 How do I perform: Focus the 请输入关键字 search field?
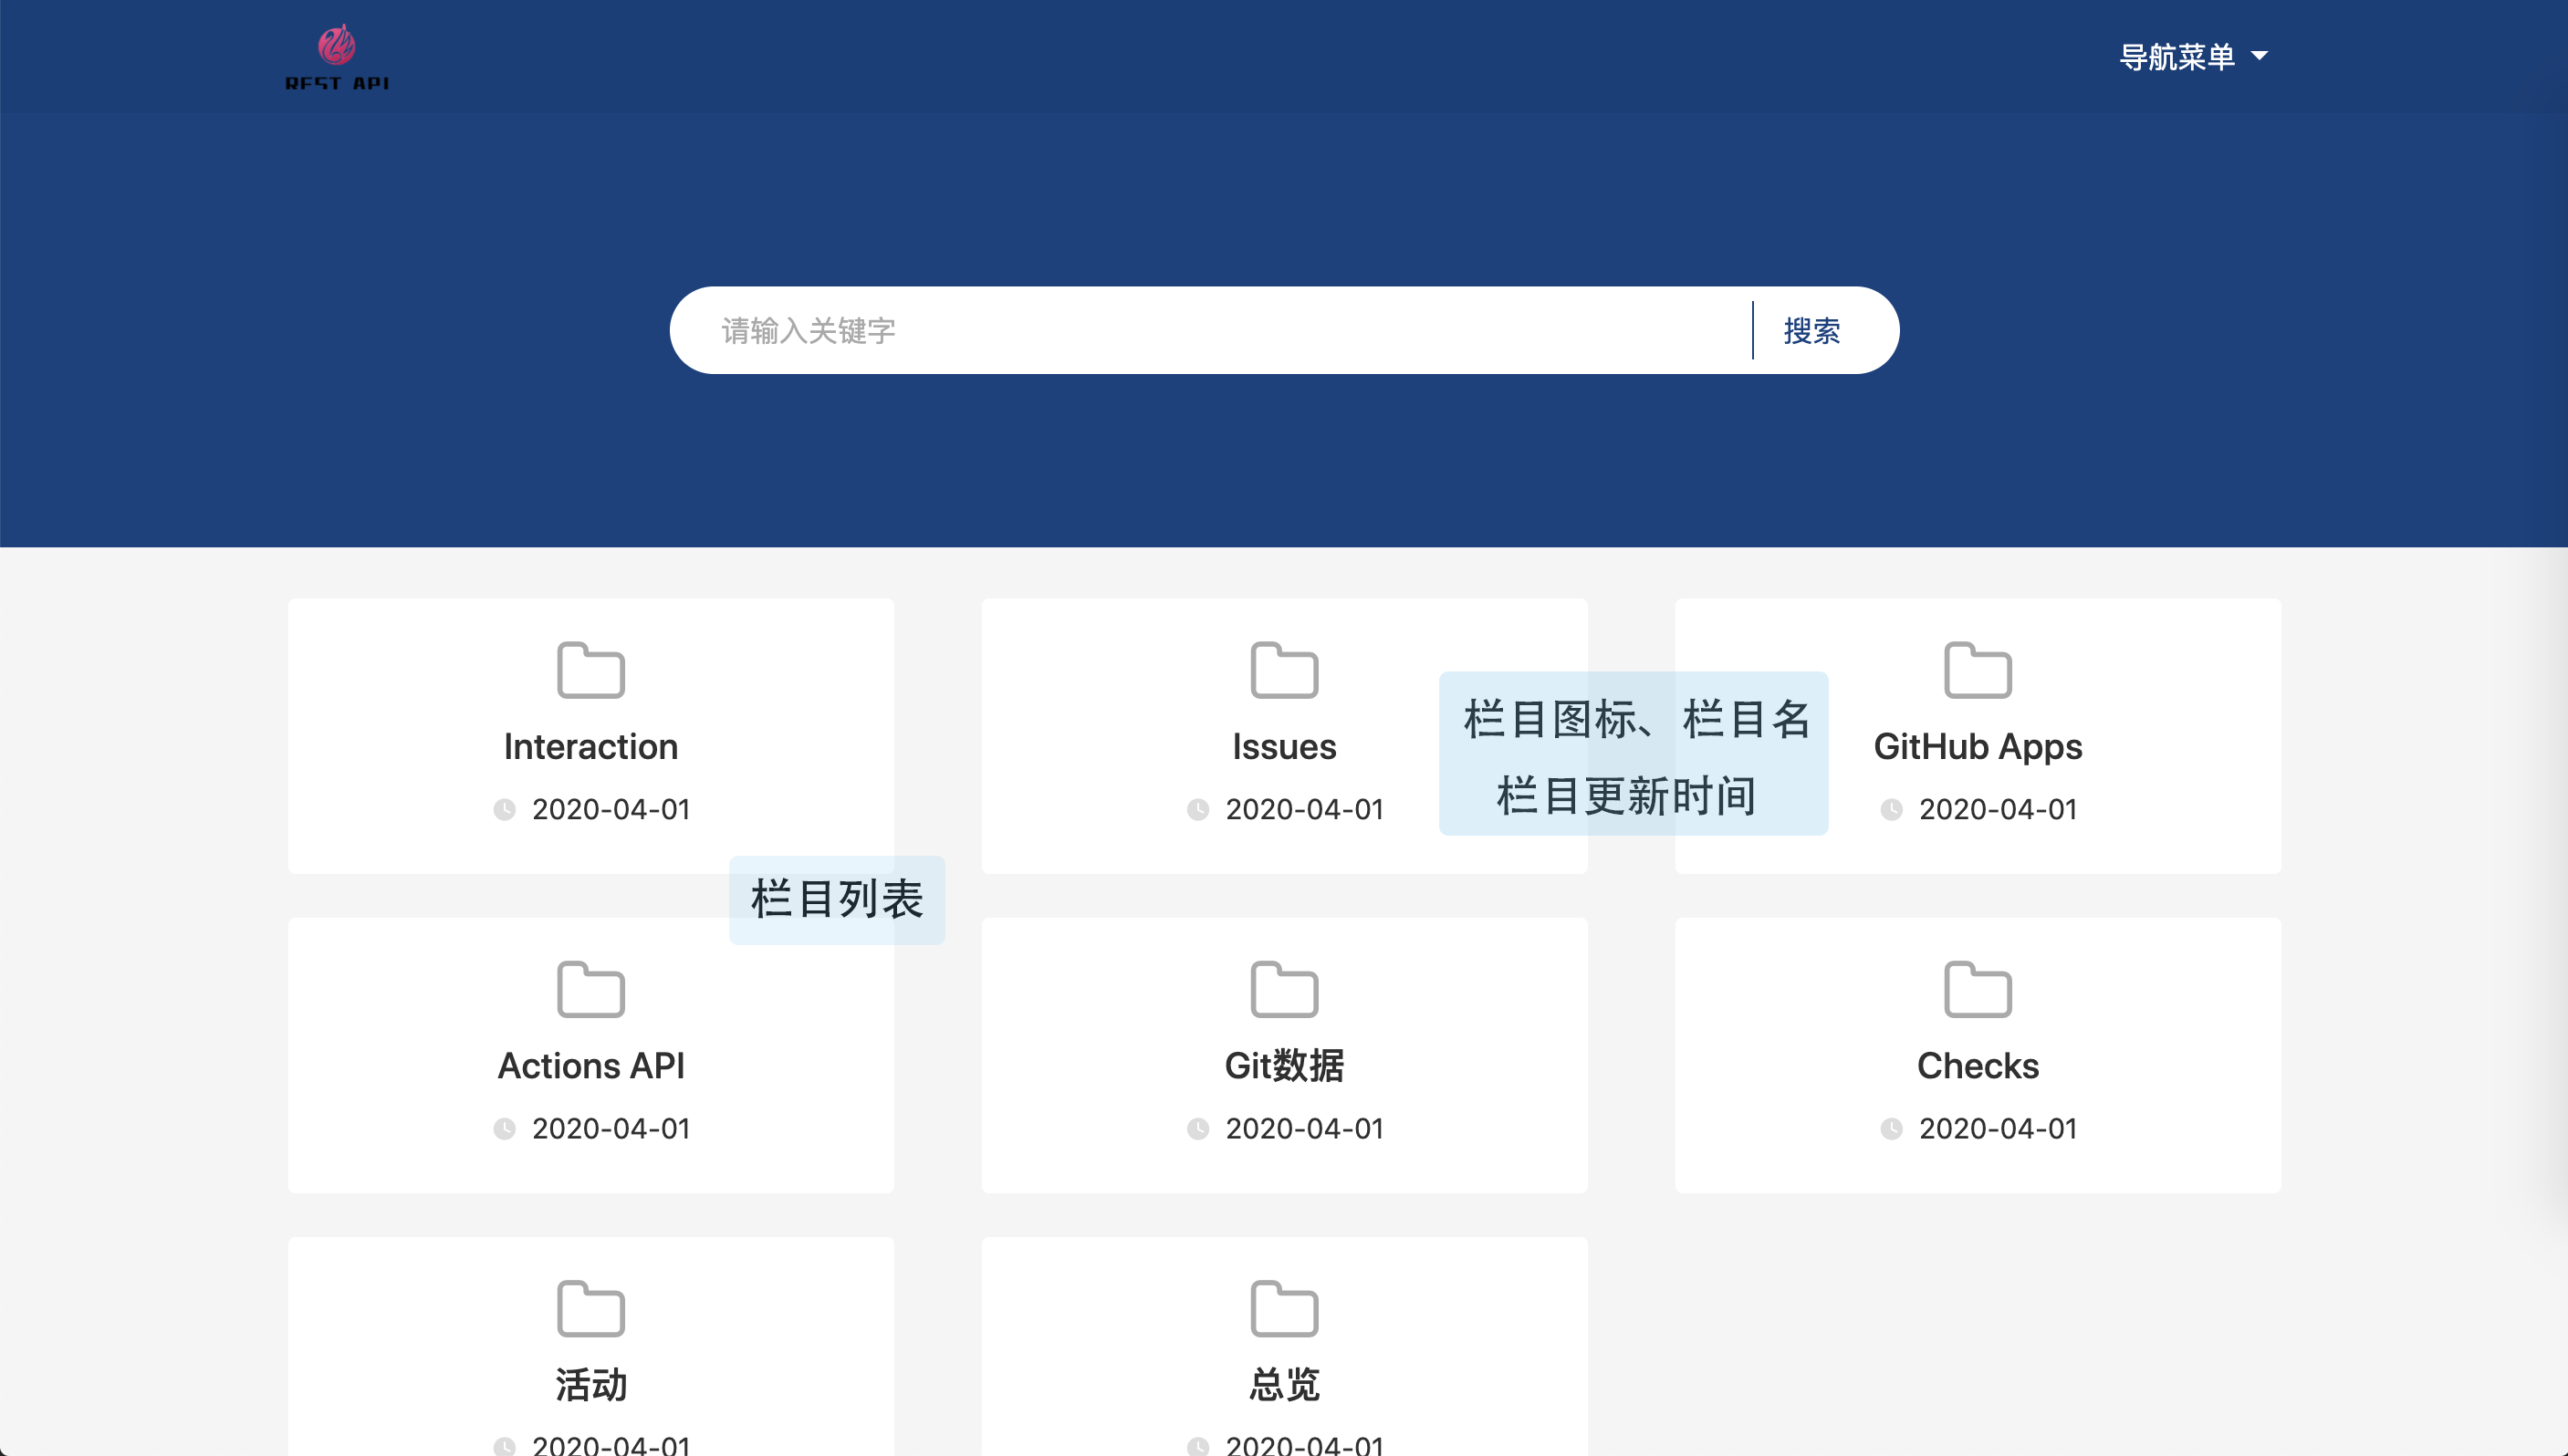tap(1200, 330)
